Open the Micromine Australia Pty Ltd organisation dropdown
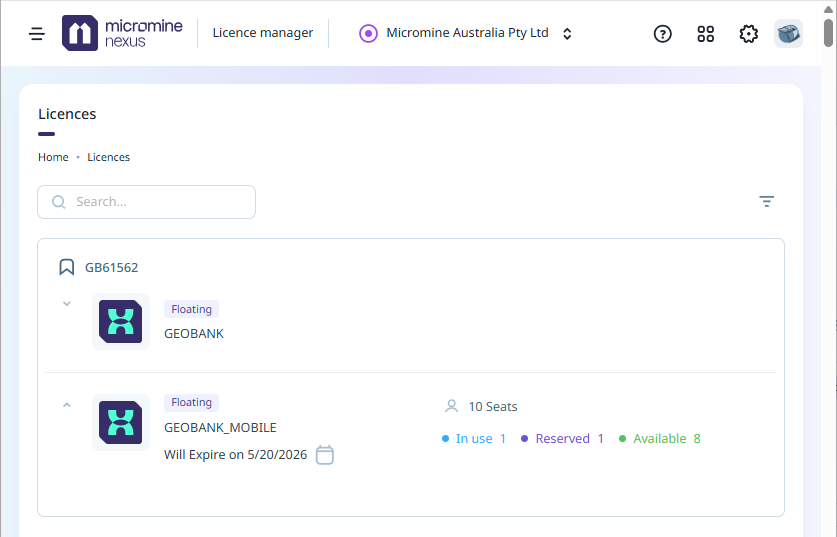Viewport: 837px width, 537px height. tap(466, 33)
